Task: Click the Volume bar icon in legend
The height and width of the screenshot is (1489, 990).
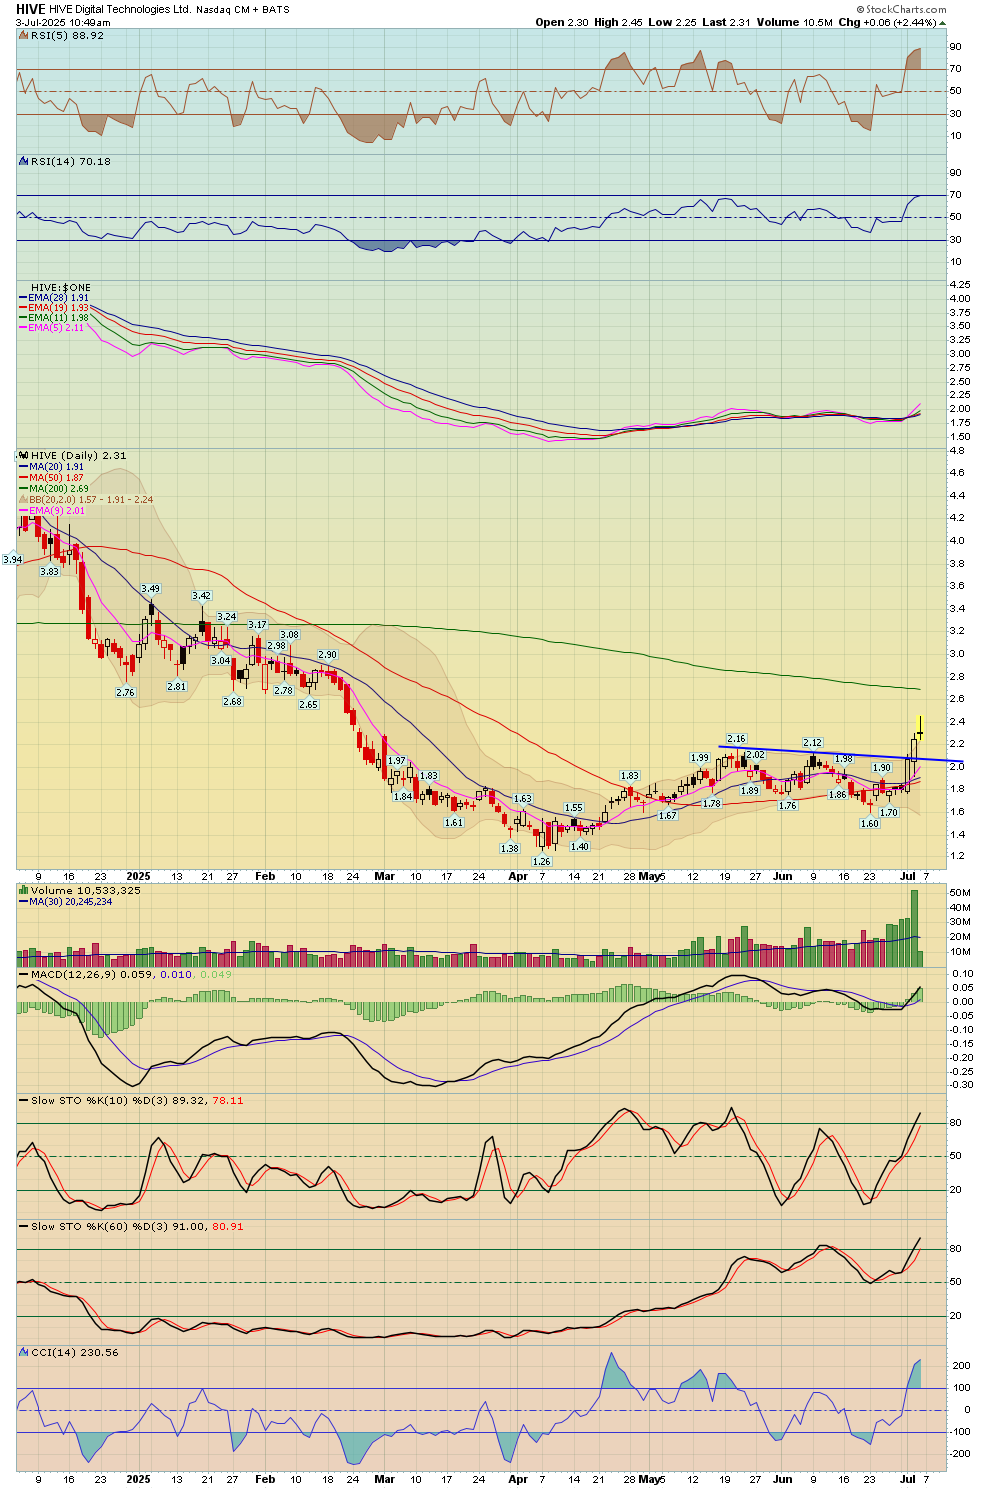Action: click(24, 890)
